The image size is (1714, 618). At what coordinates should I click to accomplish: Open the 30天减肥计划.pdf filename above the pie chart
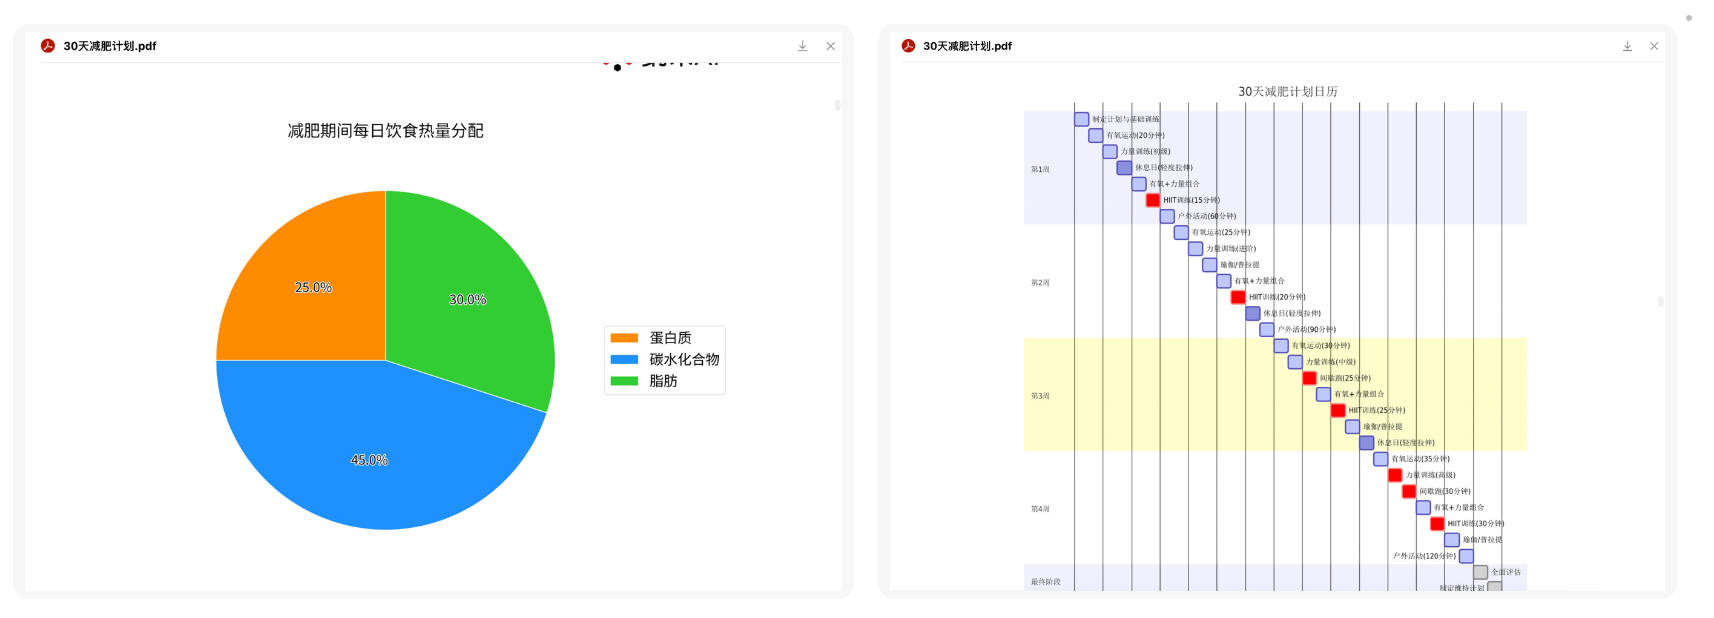pyautogui.click(x=110, y=46)
